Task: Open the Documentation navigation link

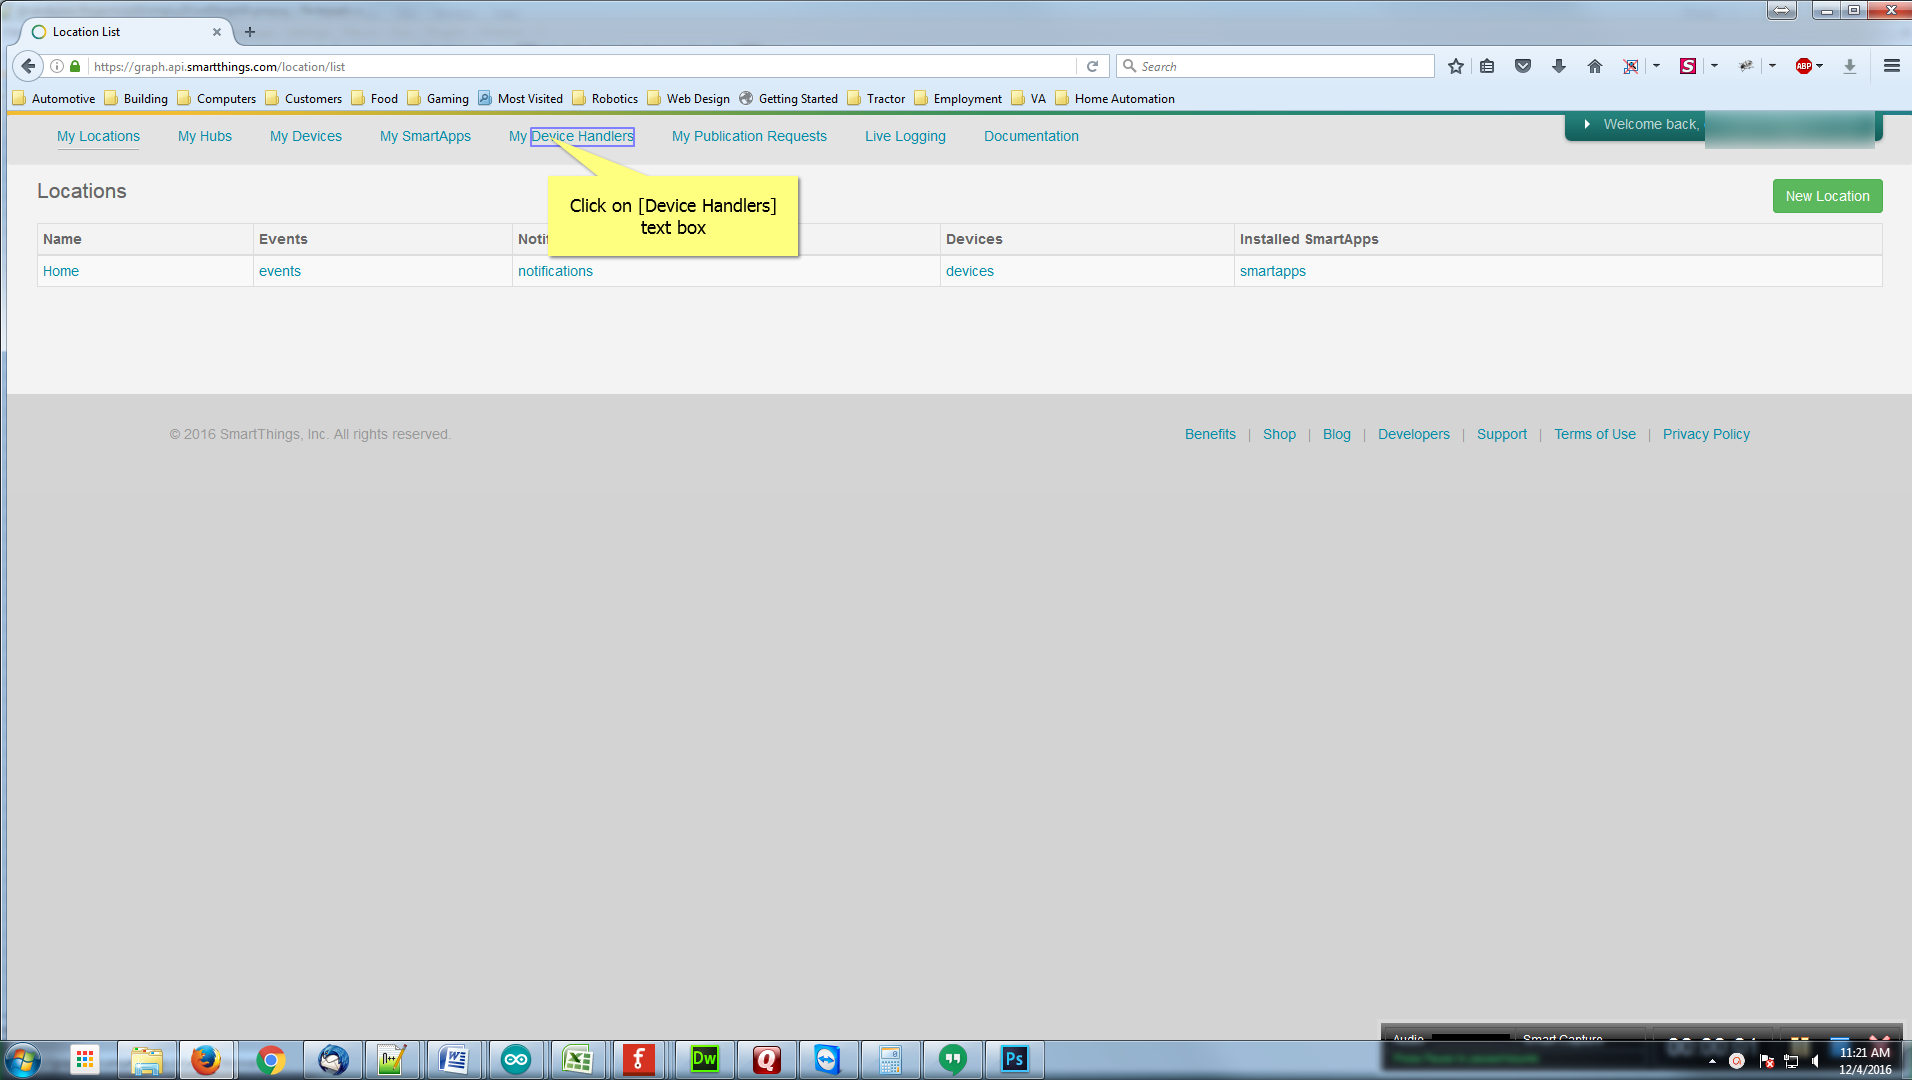Action: click(1031, 136)
